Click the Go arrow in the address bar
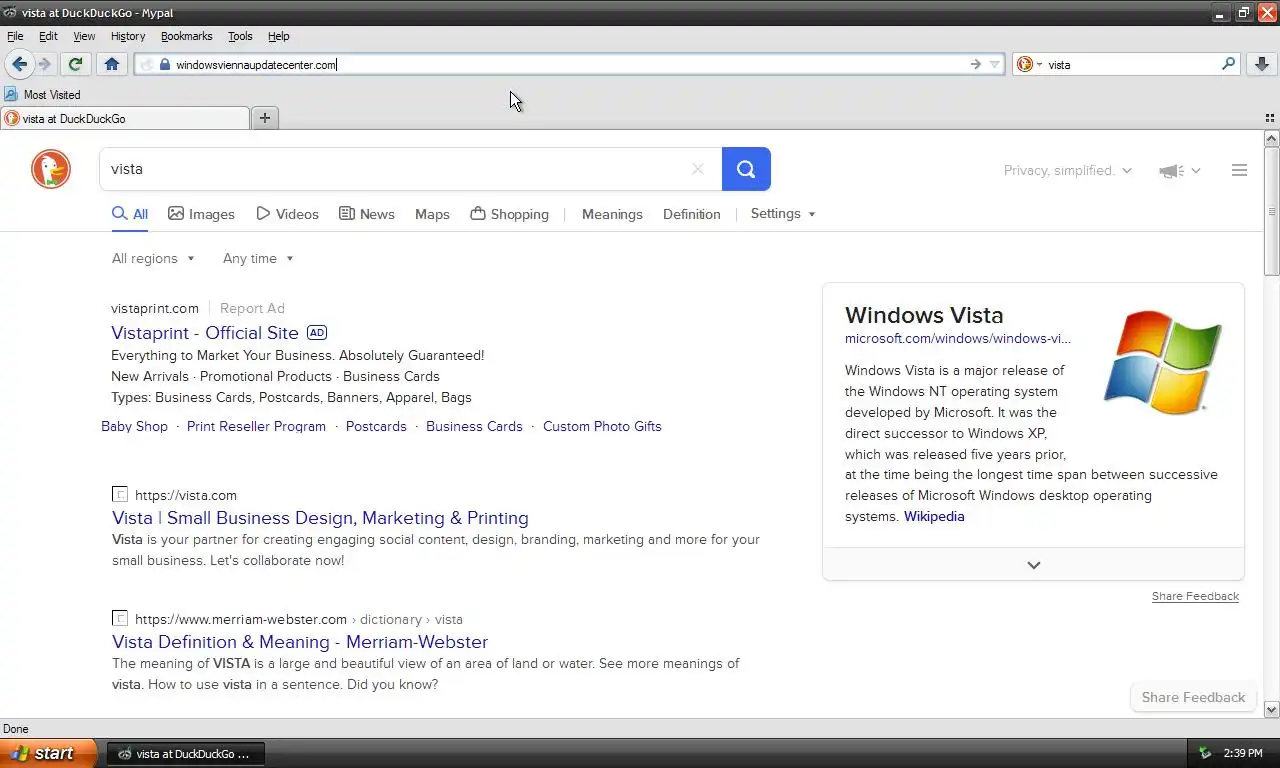Screen dimensions: 1280x768 (975, 64)
